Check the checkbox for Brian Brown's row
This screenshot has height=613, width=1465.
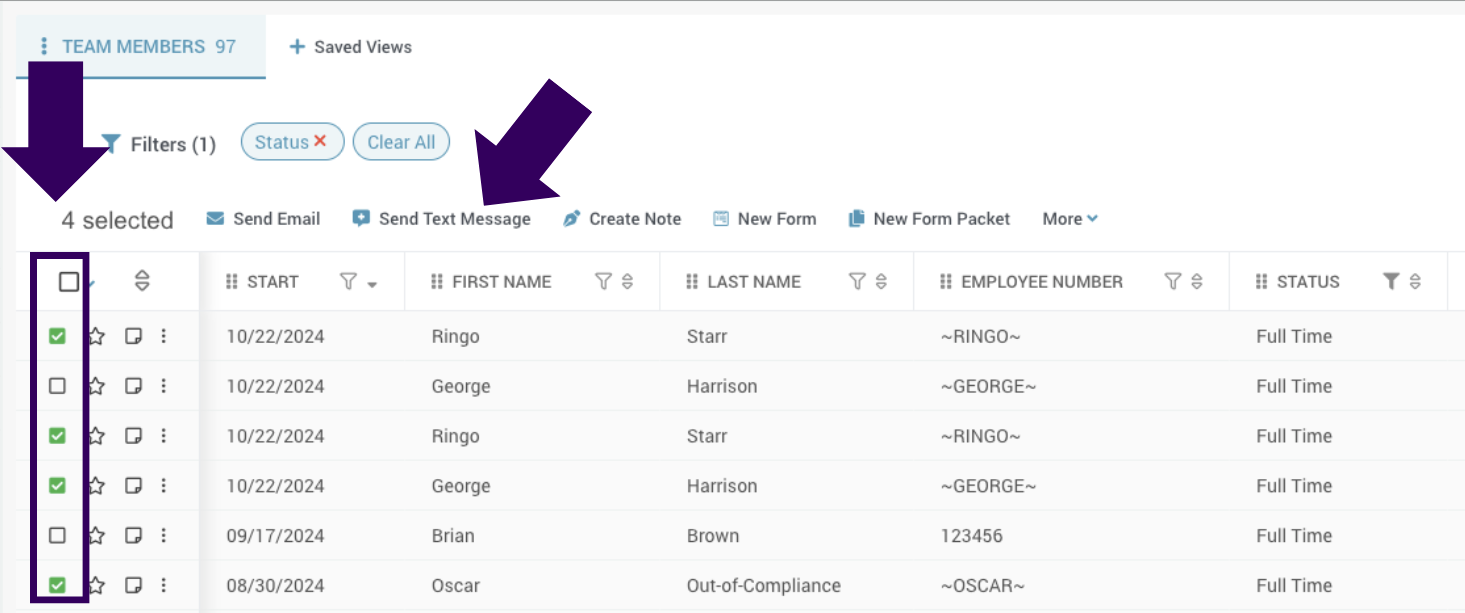click(57, 536)
